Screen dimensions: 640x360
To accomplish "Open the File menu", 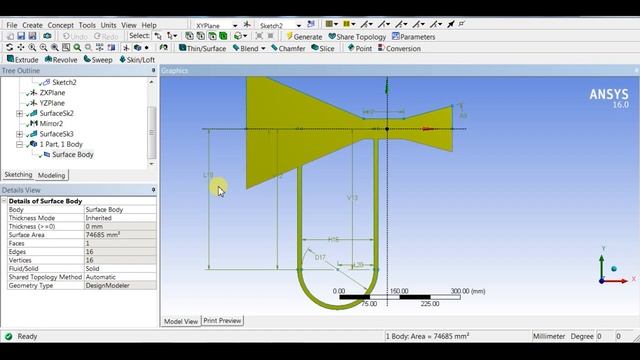I will point(12,25).
